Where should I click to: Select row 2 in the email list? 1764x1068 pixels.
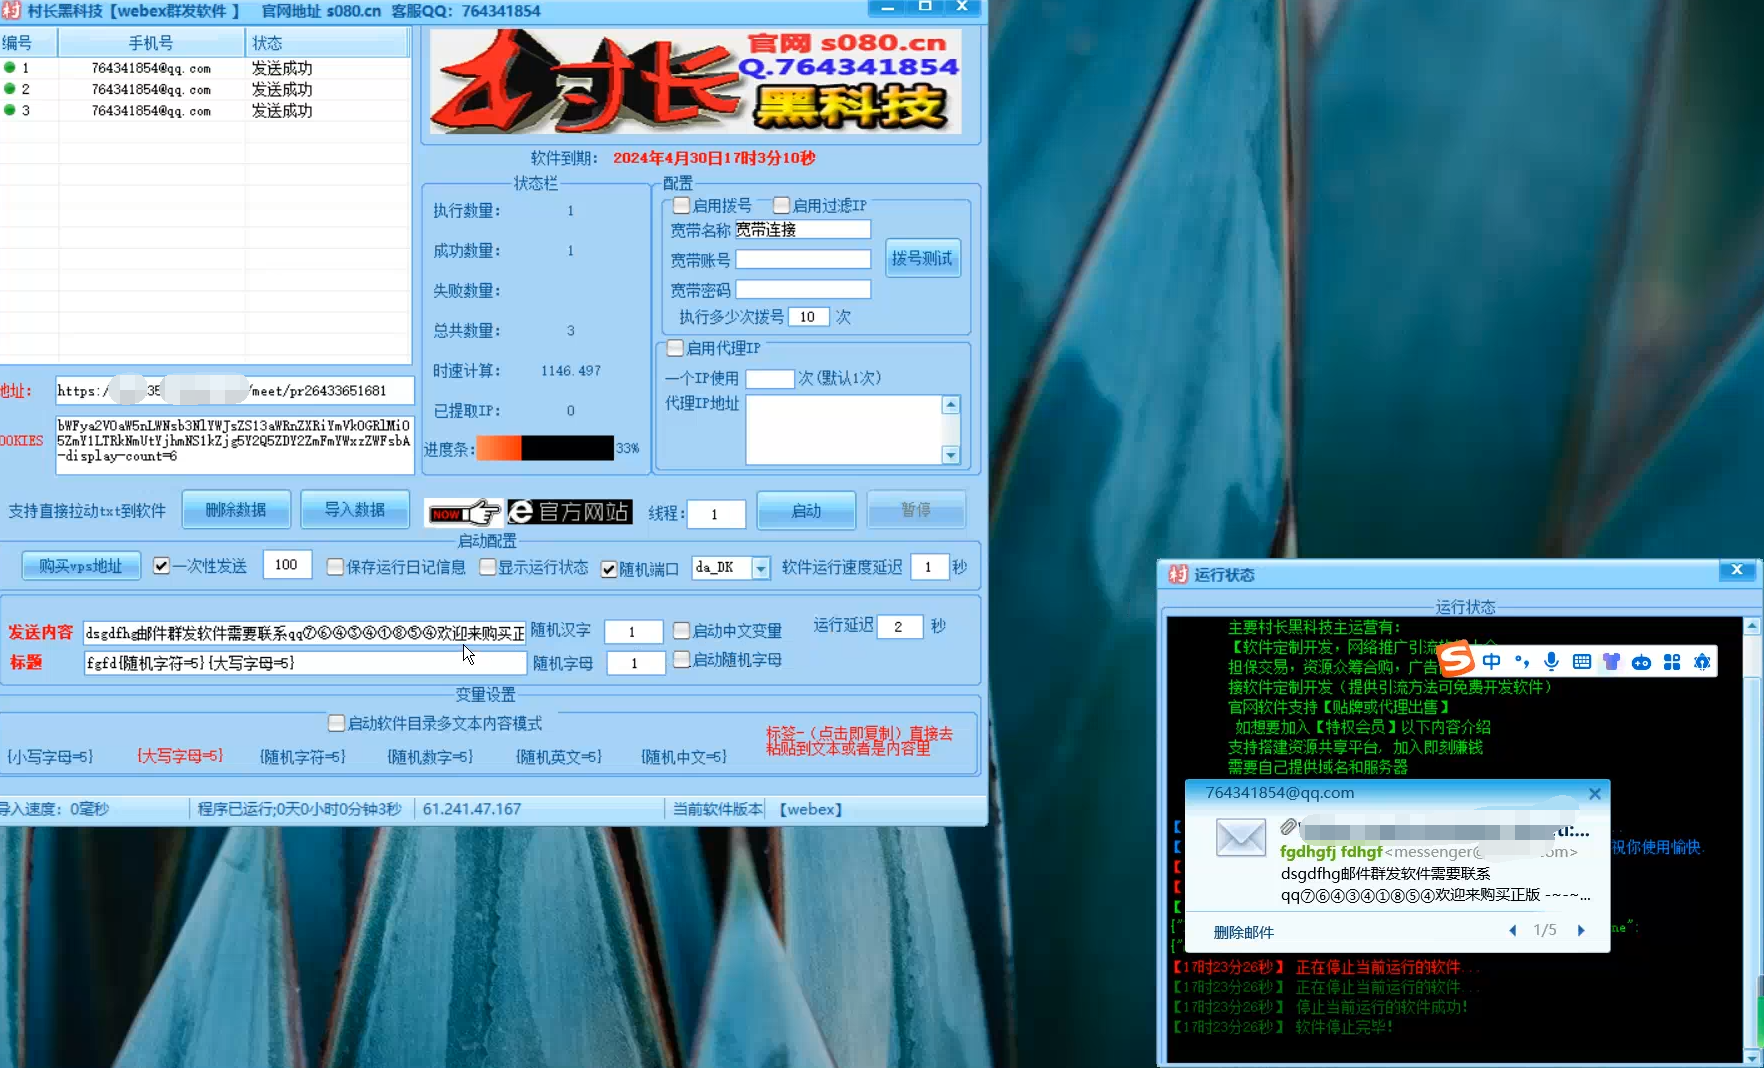pyautogui.click(x=205, y=89)
